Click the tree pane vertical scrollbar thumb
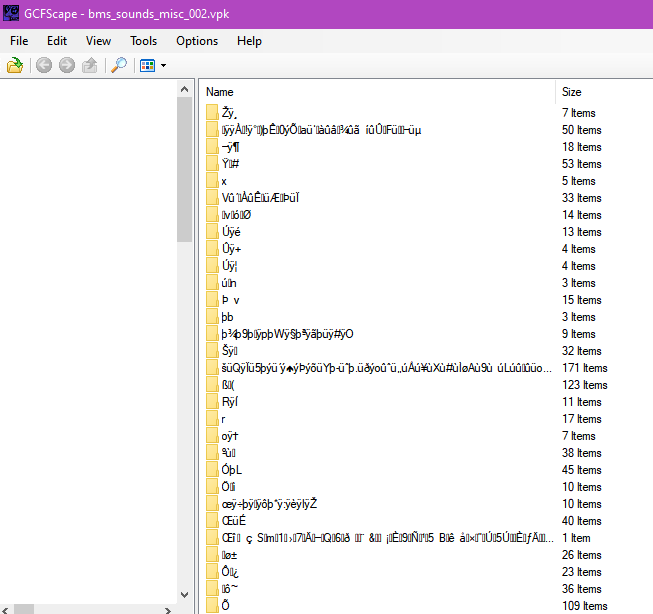 184,170
